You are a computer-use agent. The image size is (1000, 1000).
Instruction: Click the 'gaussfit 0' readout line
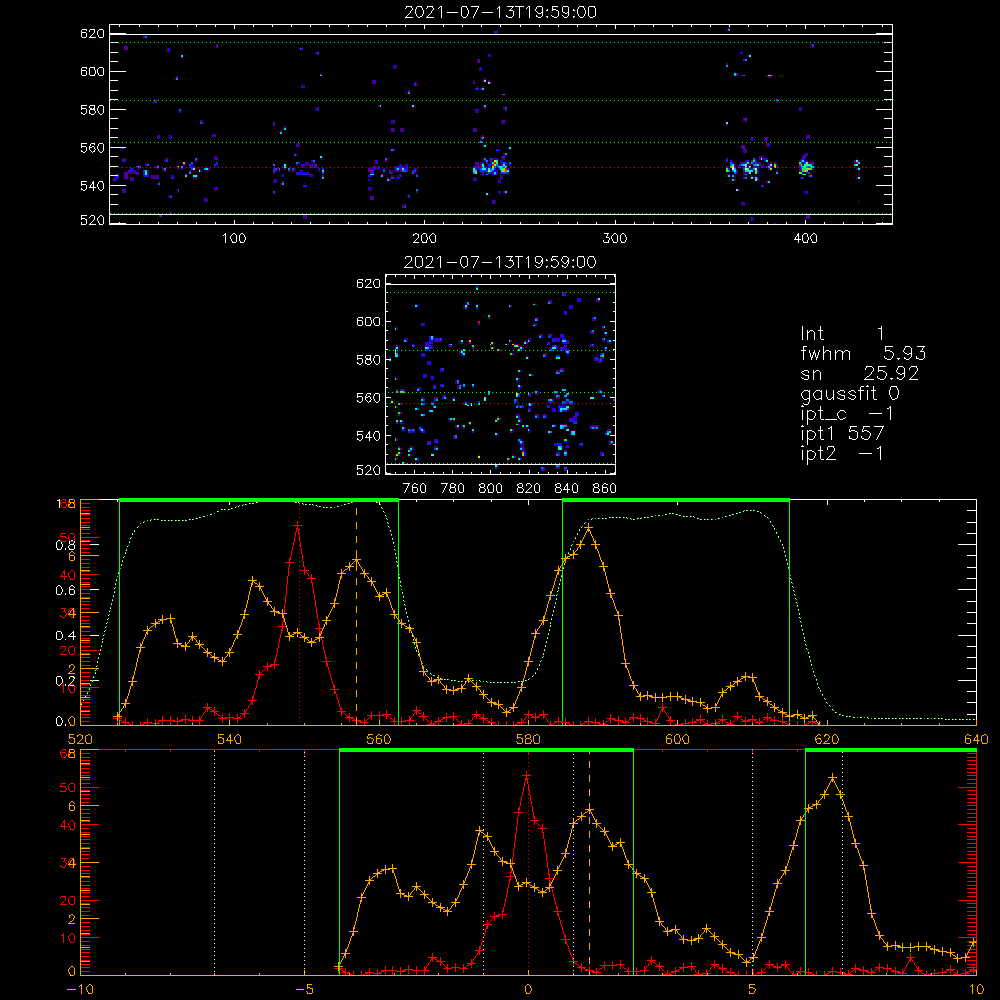(x=850, y=393)
